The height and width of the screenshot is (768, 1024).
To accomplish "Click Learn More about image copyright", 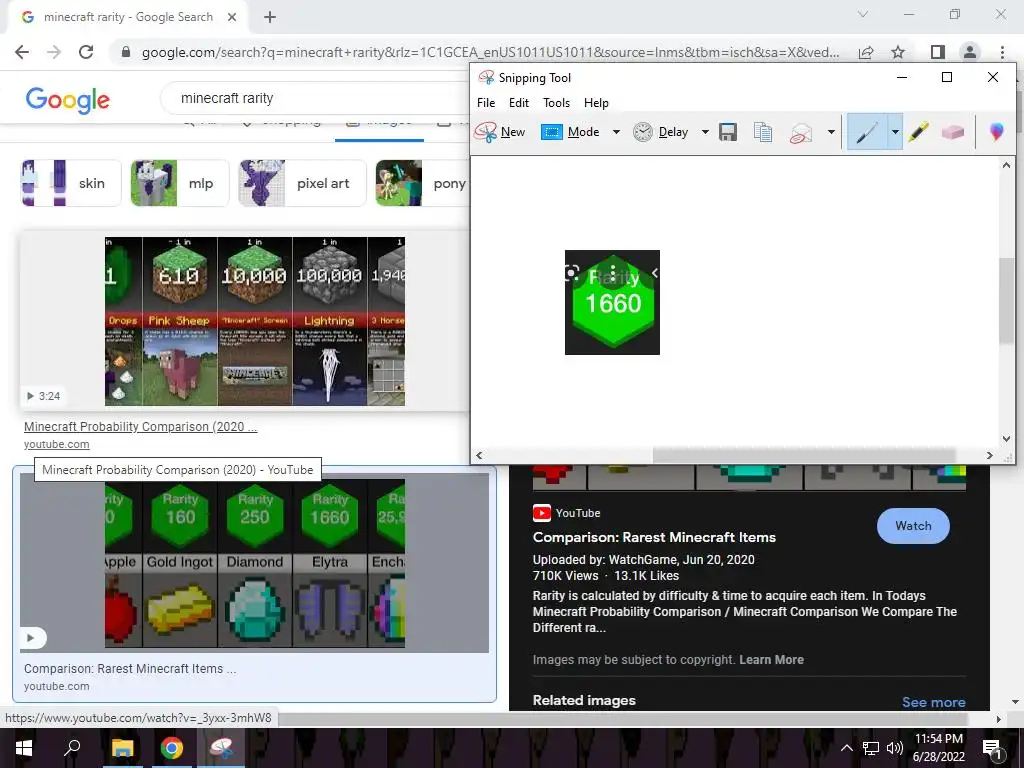I will (x=771, y=660).
